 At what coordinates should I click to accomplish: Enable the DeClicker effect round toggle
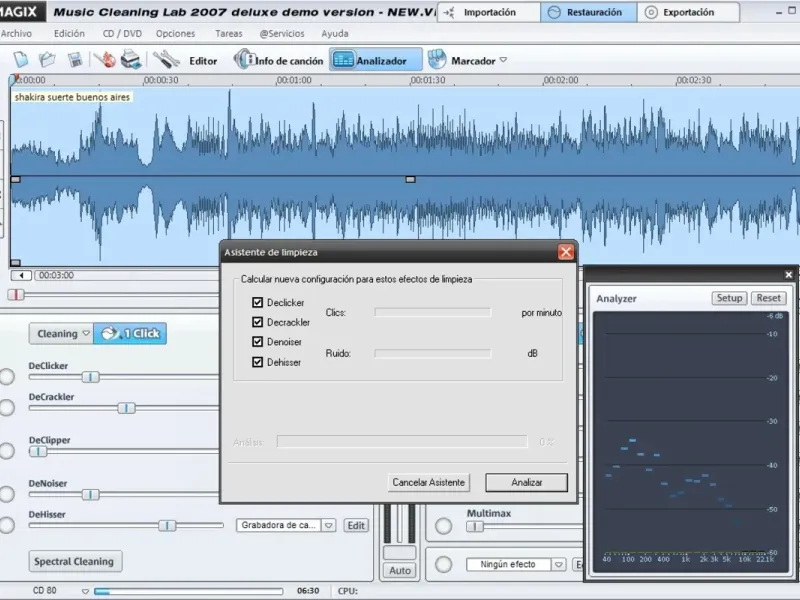(8, 376)
